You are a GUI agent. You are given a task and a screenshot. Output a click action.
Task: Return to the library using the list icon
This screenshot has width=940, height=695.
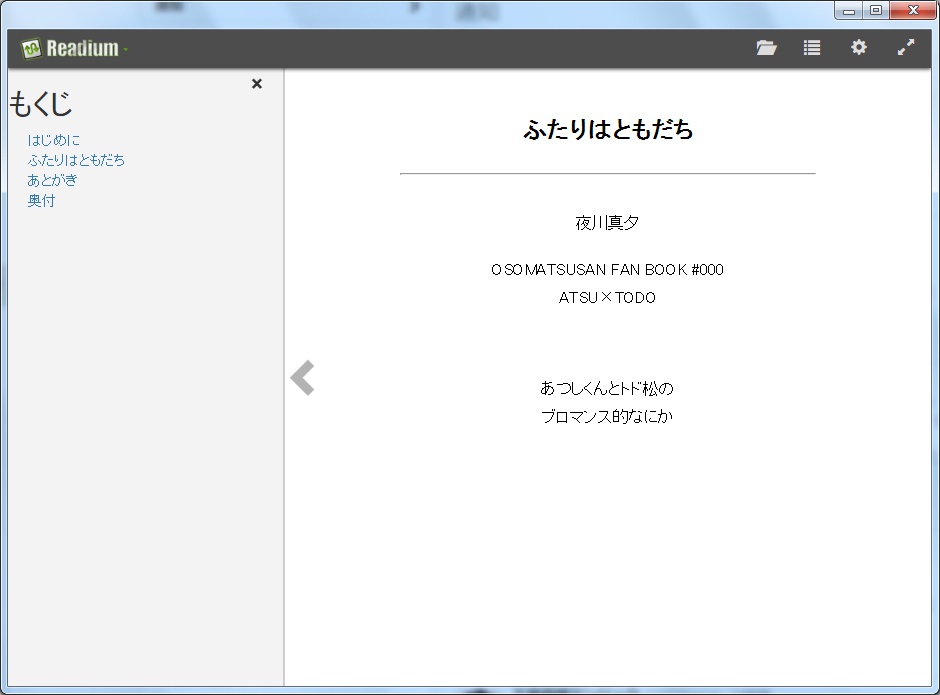tap(811, 47)
